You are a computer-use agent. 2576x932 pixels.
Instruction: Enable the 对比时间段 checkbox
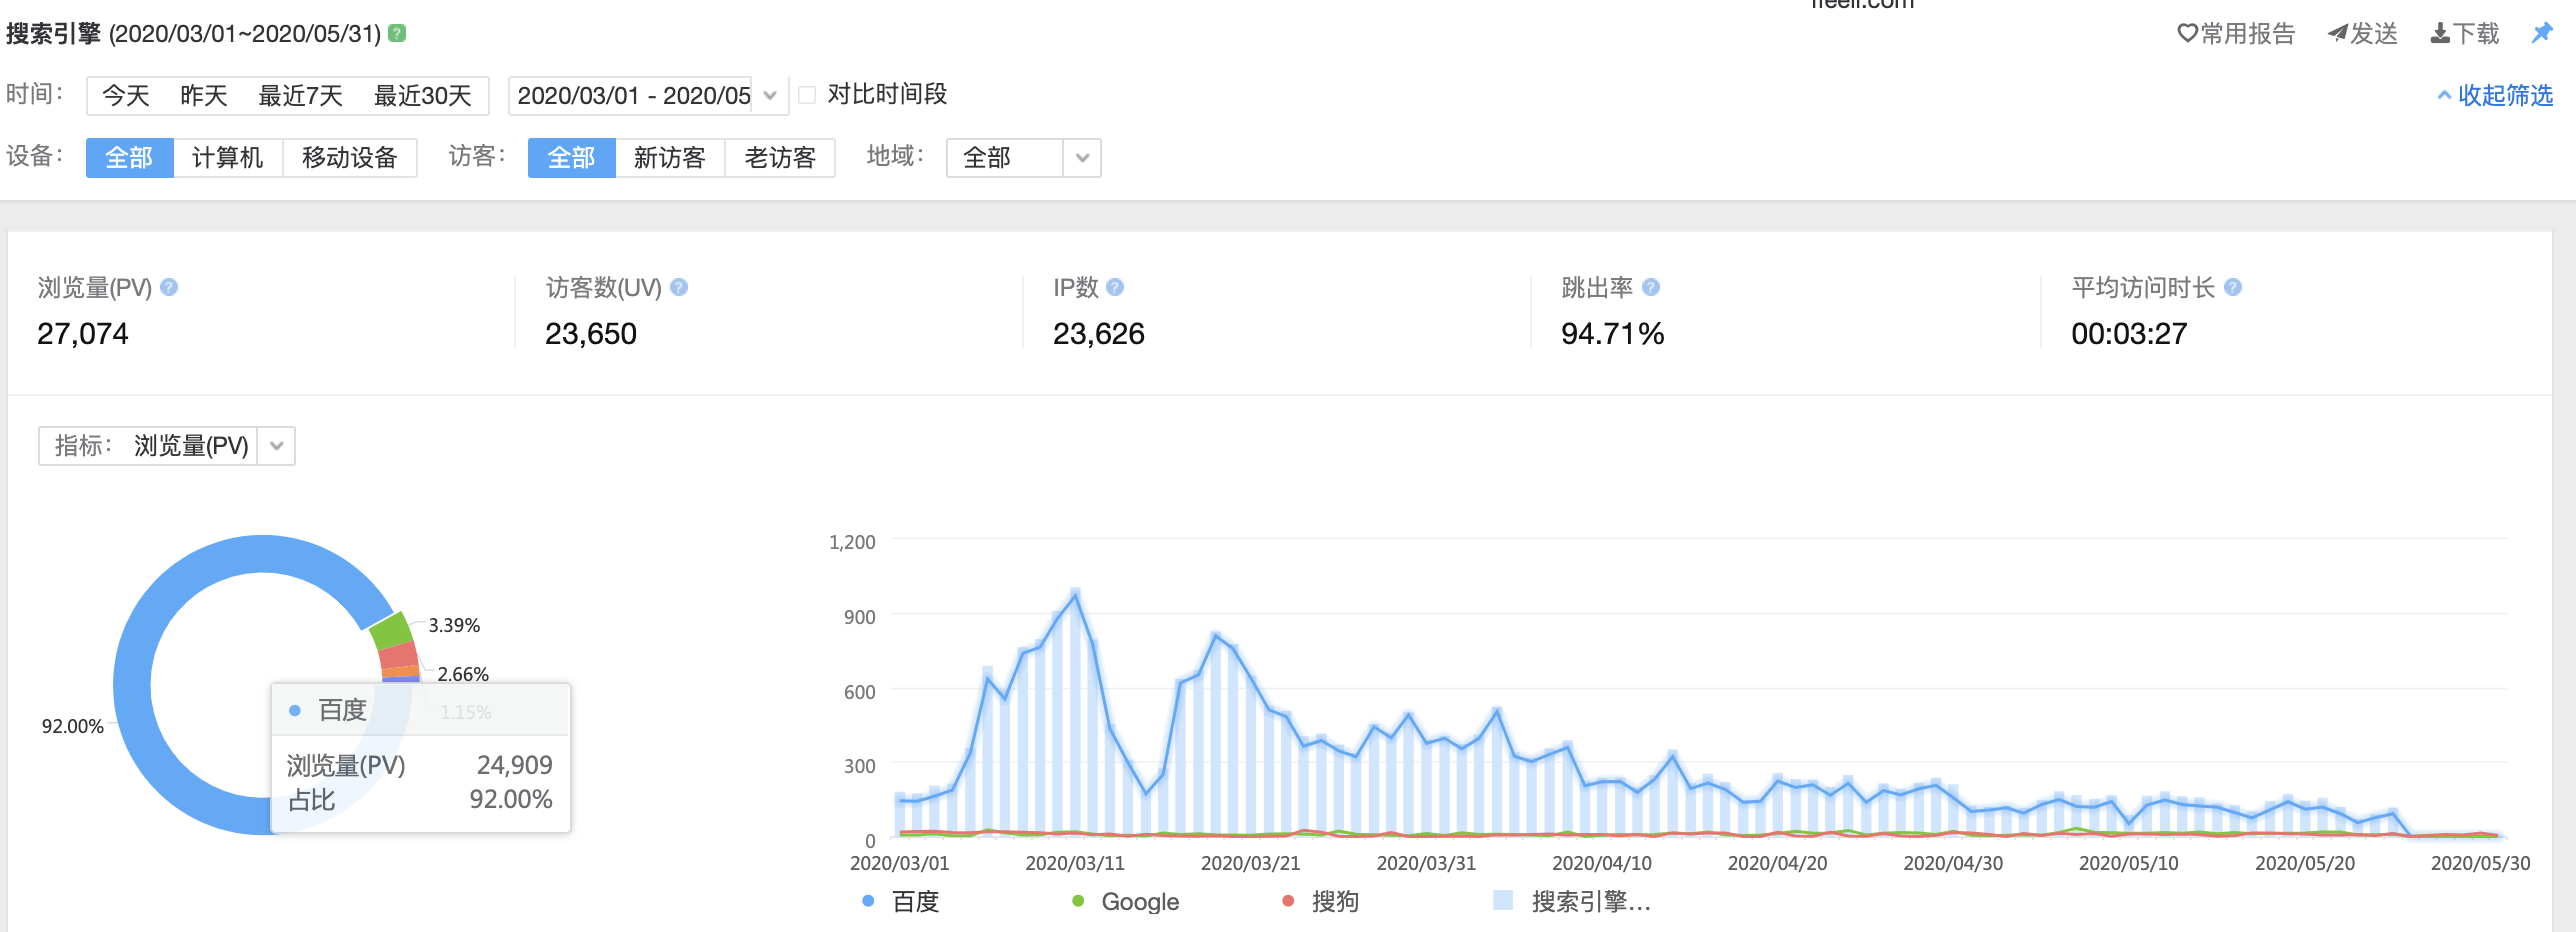[x=807, y=95]
